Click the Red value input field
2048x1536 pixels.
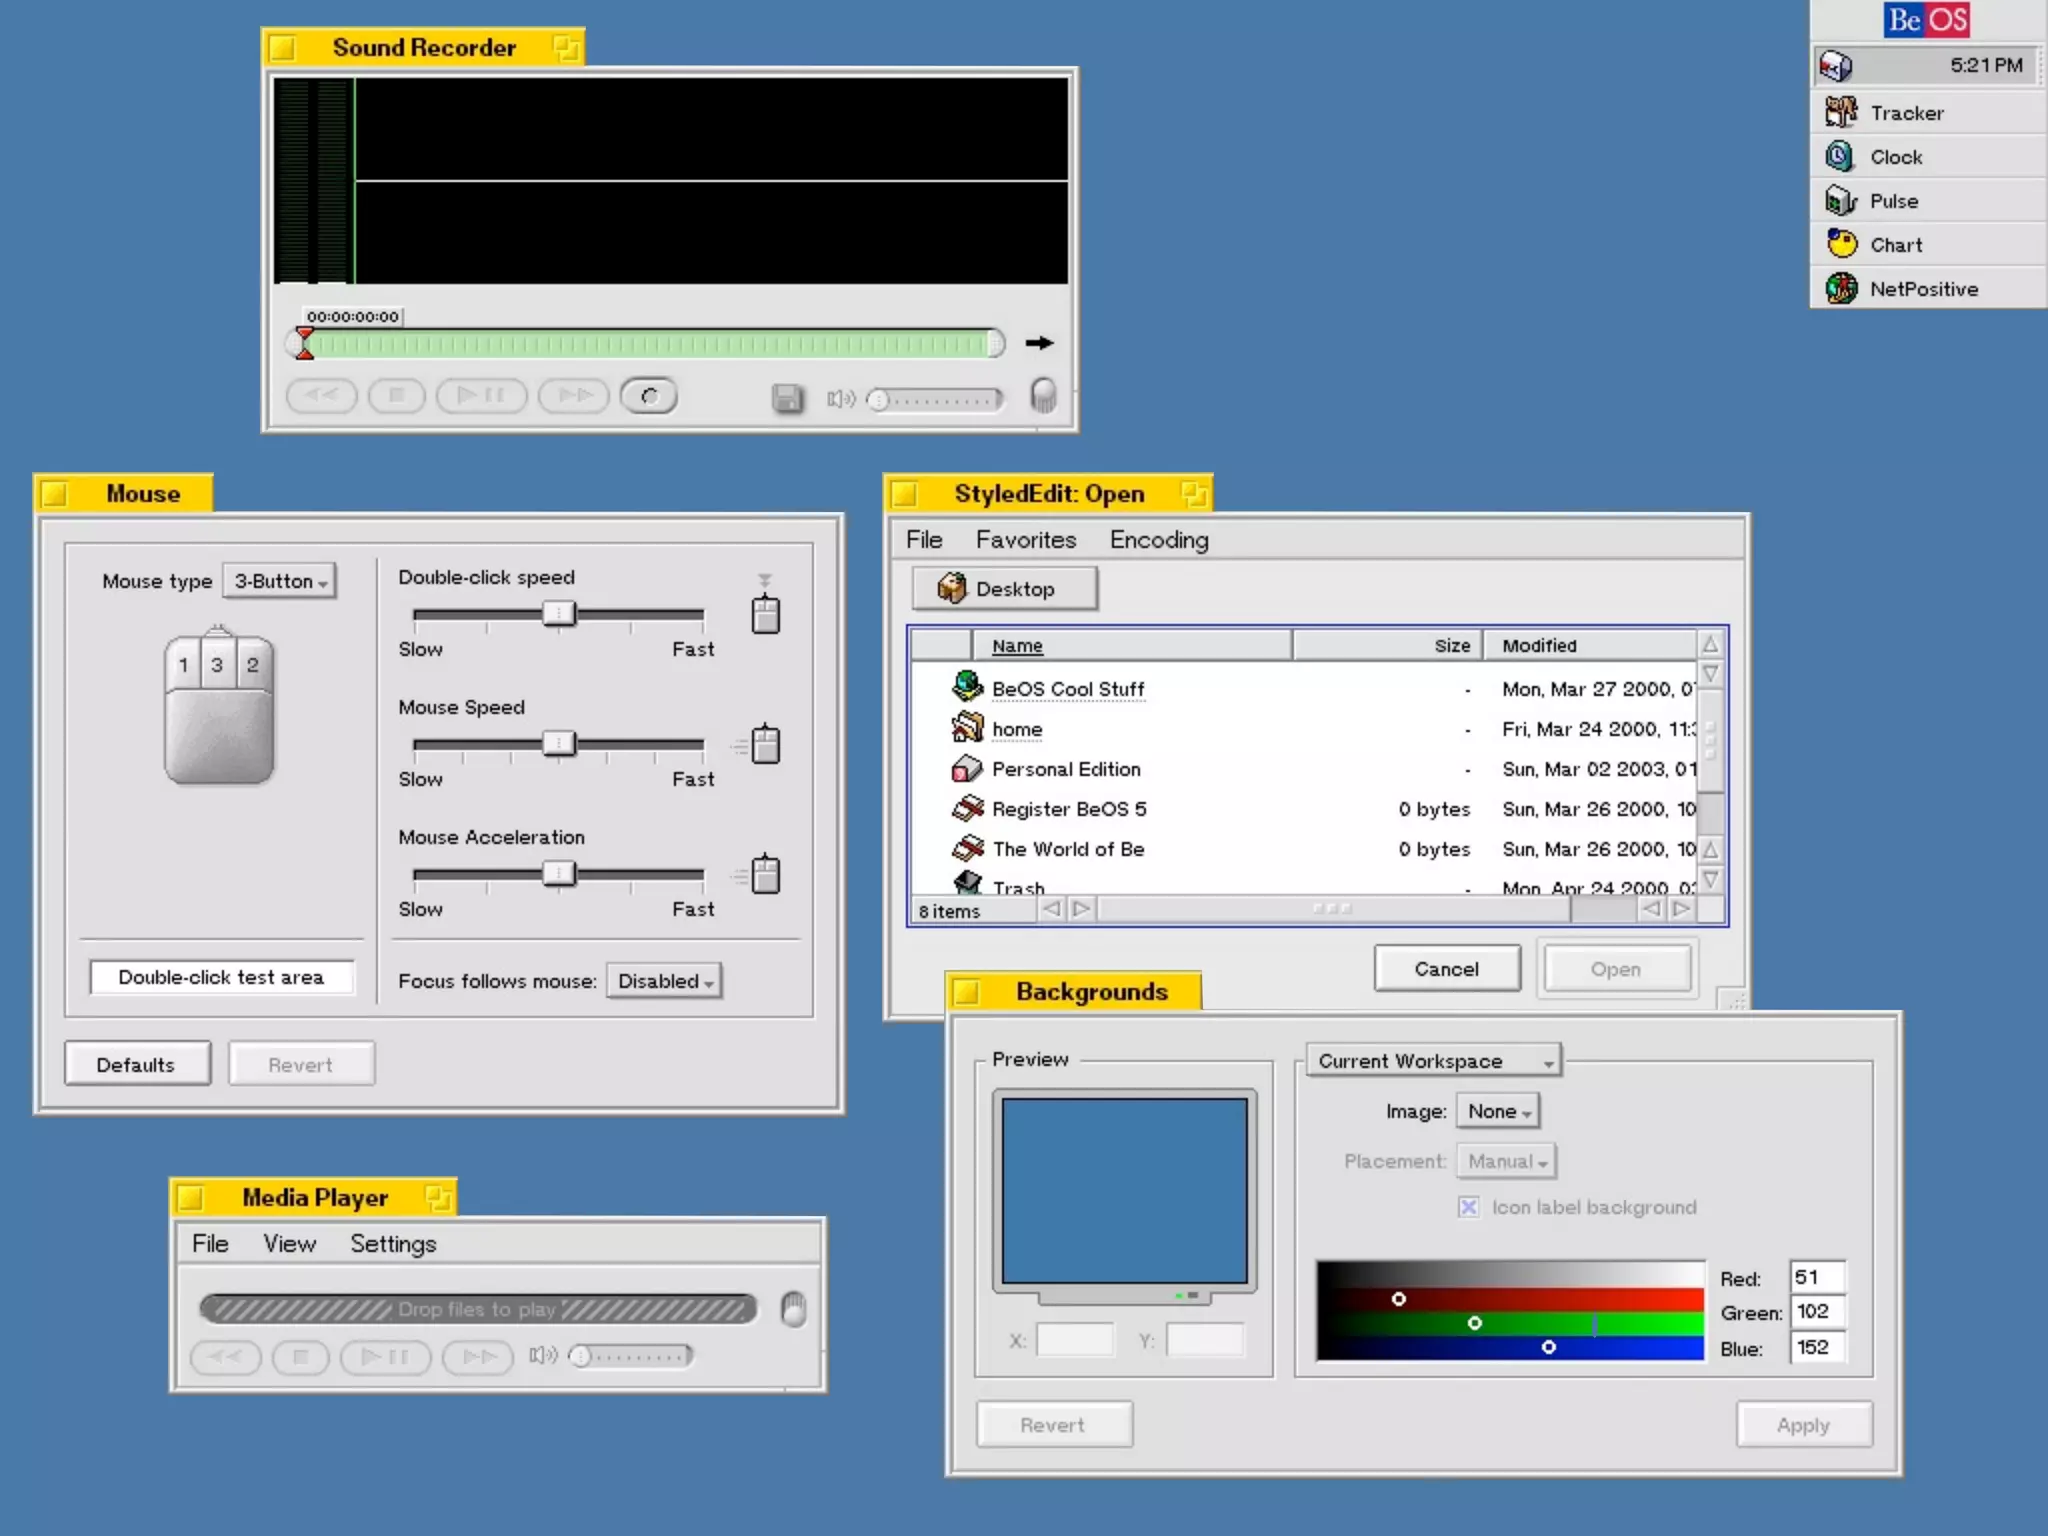1817,1277
